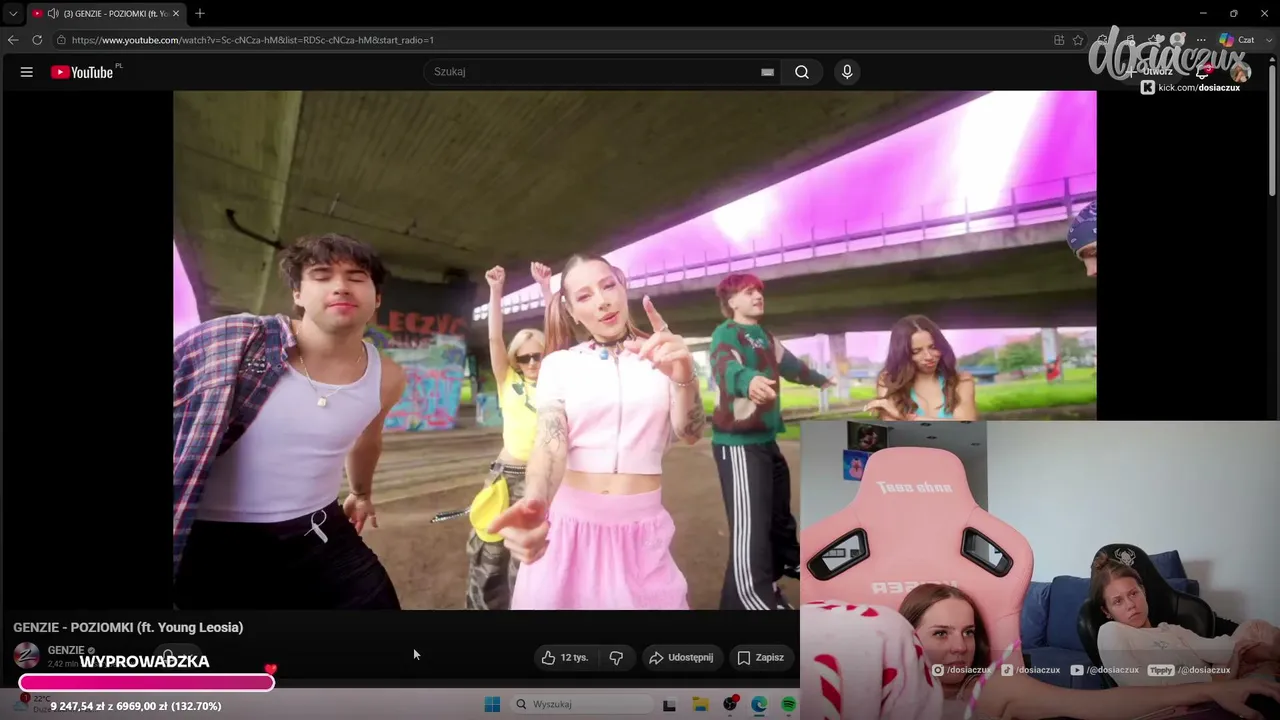Reload the page with the refresh icon
This screenshot has height=720, width=1280.
(37, 40)
